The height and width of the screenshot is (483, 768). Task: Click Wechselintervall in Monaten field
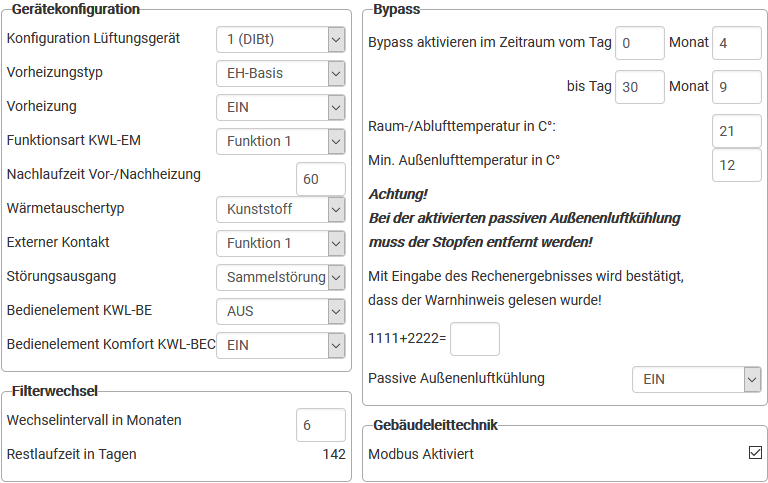[321, 424]
